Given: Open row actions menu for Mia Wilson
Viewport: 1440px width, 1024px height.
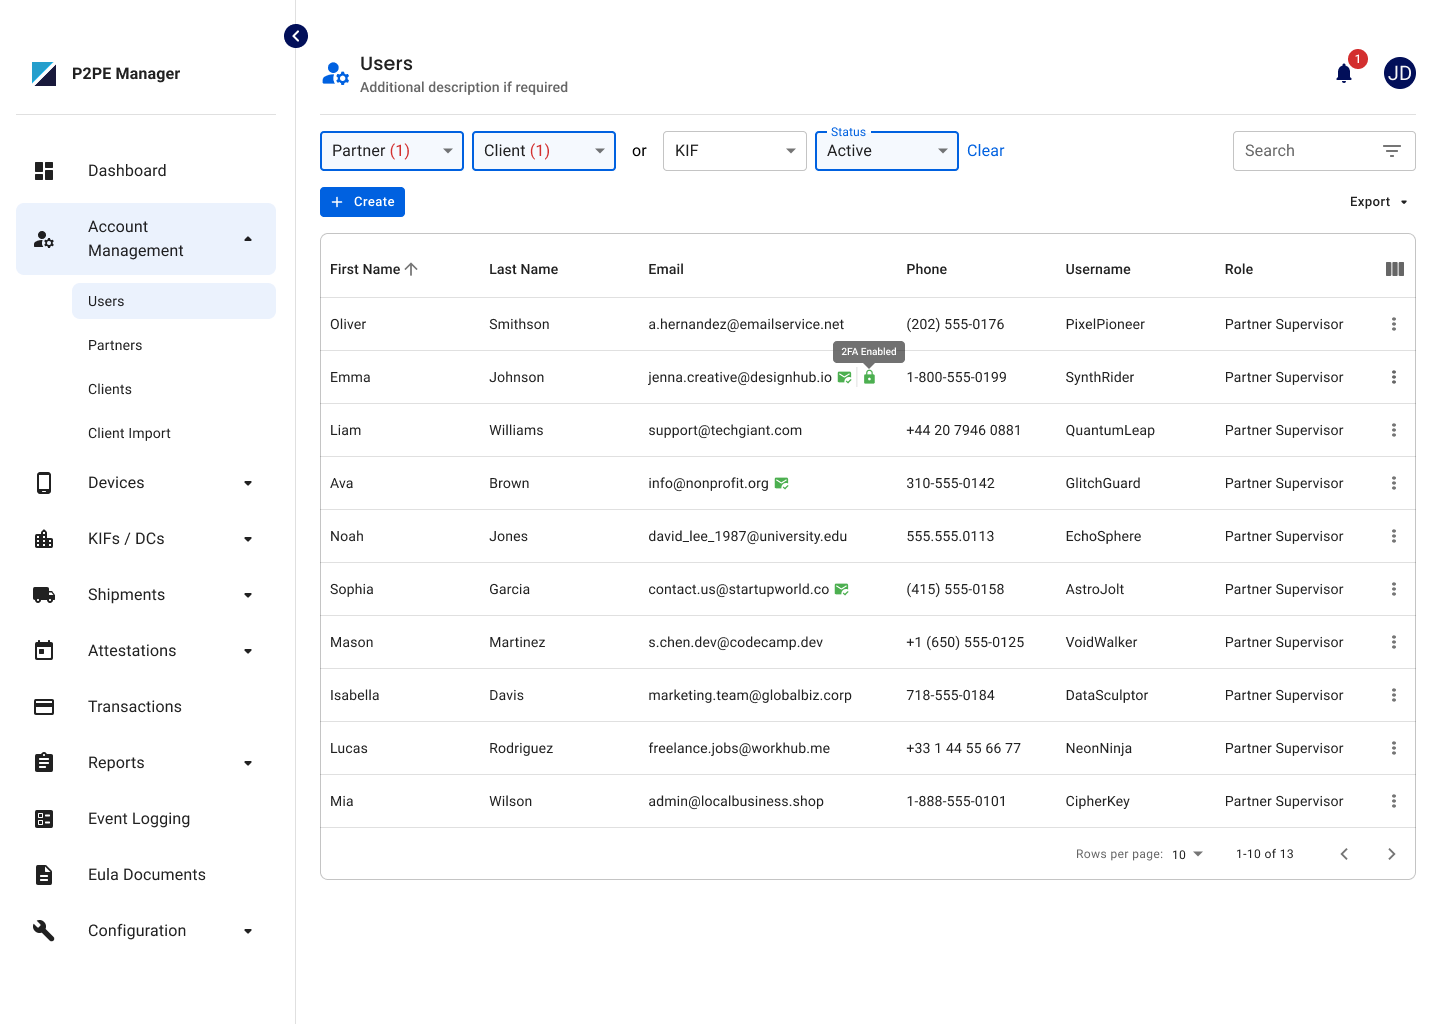Looking at the screenshot, I should point(1394,801).
